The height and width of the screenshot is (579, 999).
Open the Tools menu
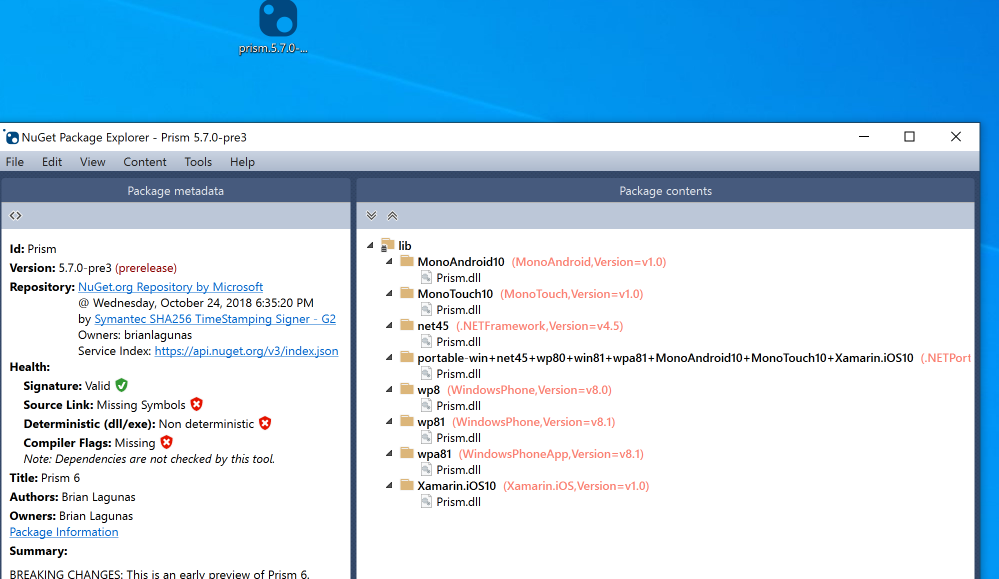click(x=197, y=161)
